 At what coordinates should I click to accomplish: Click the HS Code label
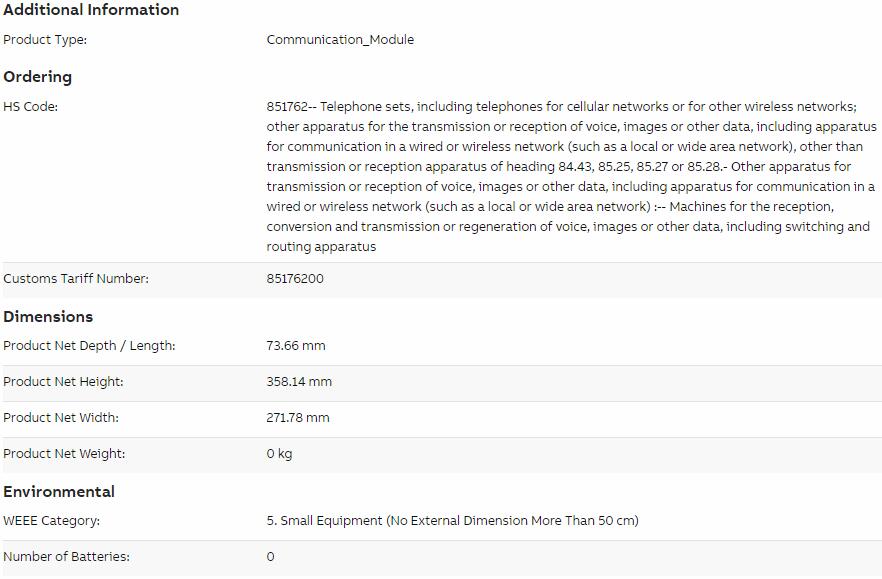coord(30,106)
